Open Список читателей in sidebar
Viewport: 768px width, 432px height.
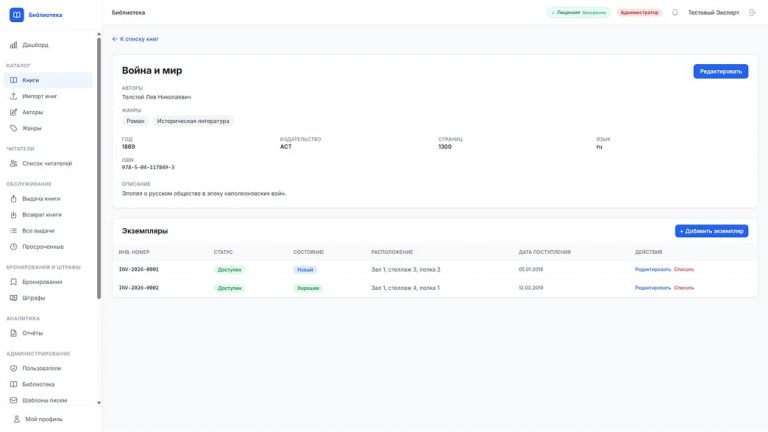[48, 164]
